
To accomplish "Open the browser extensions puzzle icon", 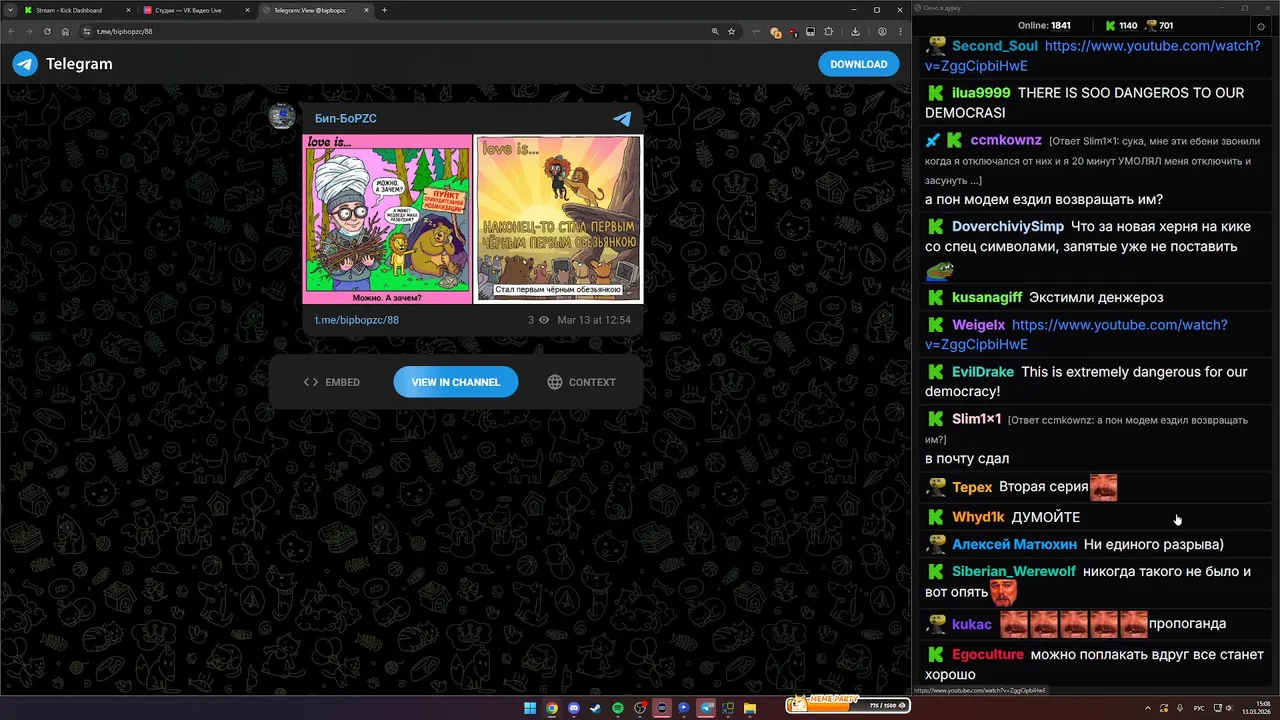I will point(828,32).
